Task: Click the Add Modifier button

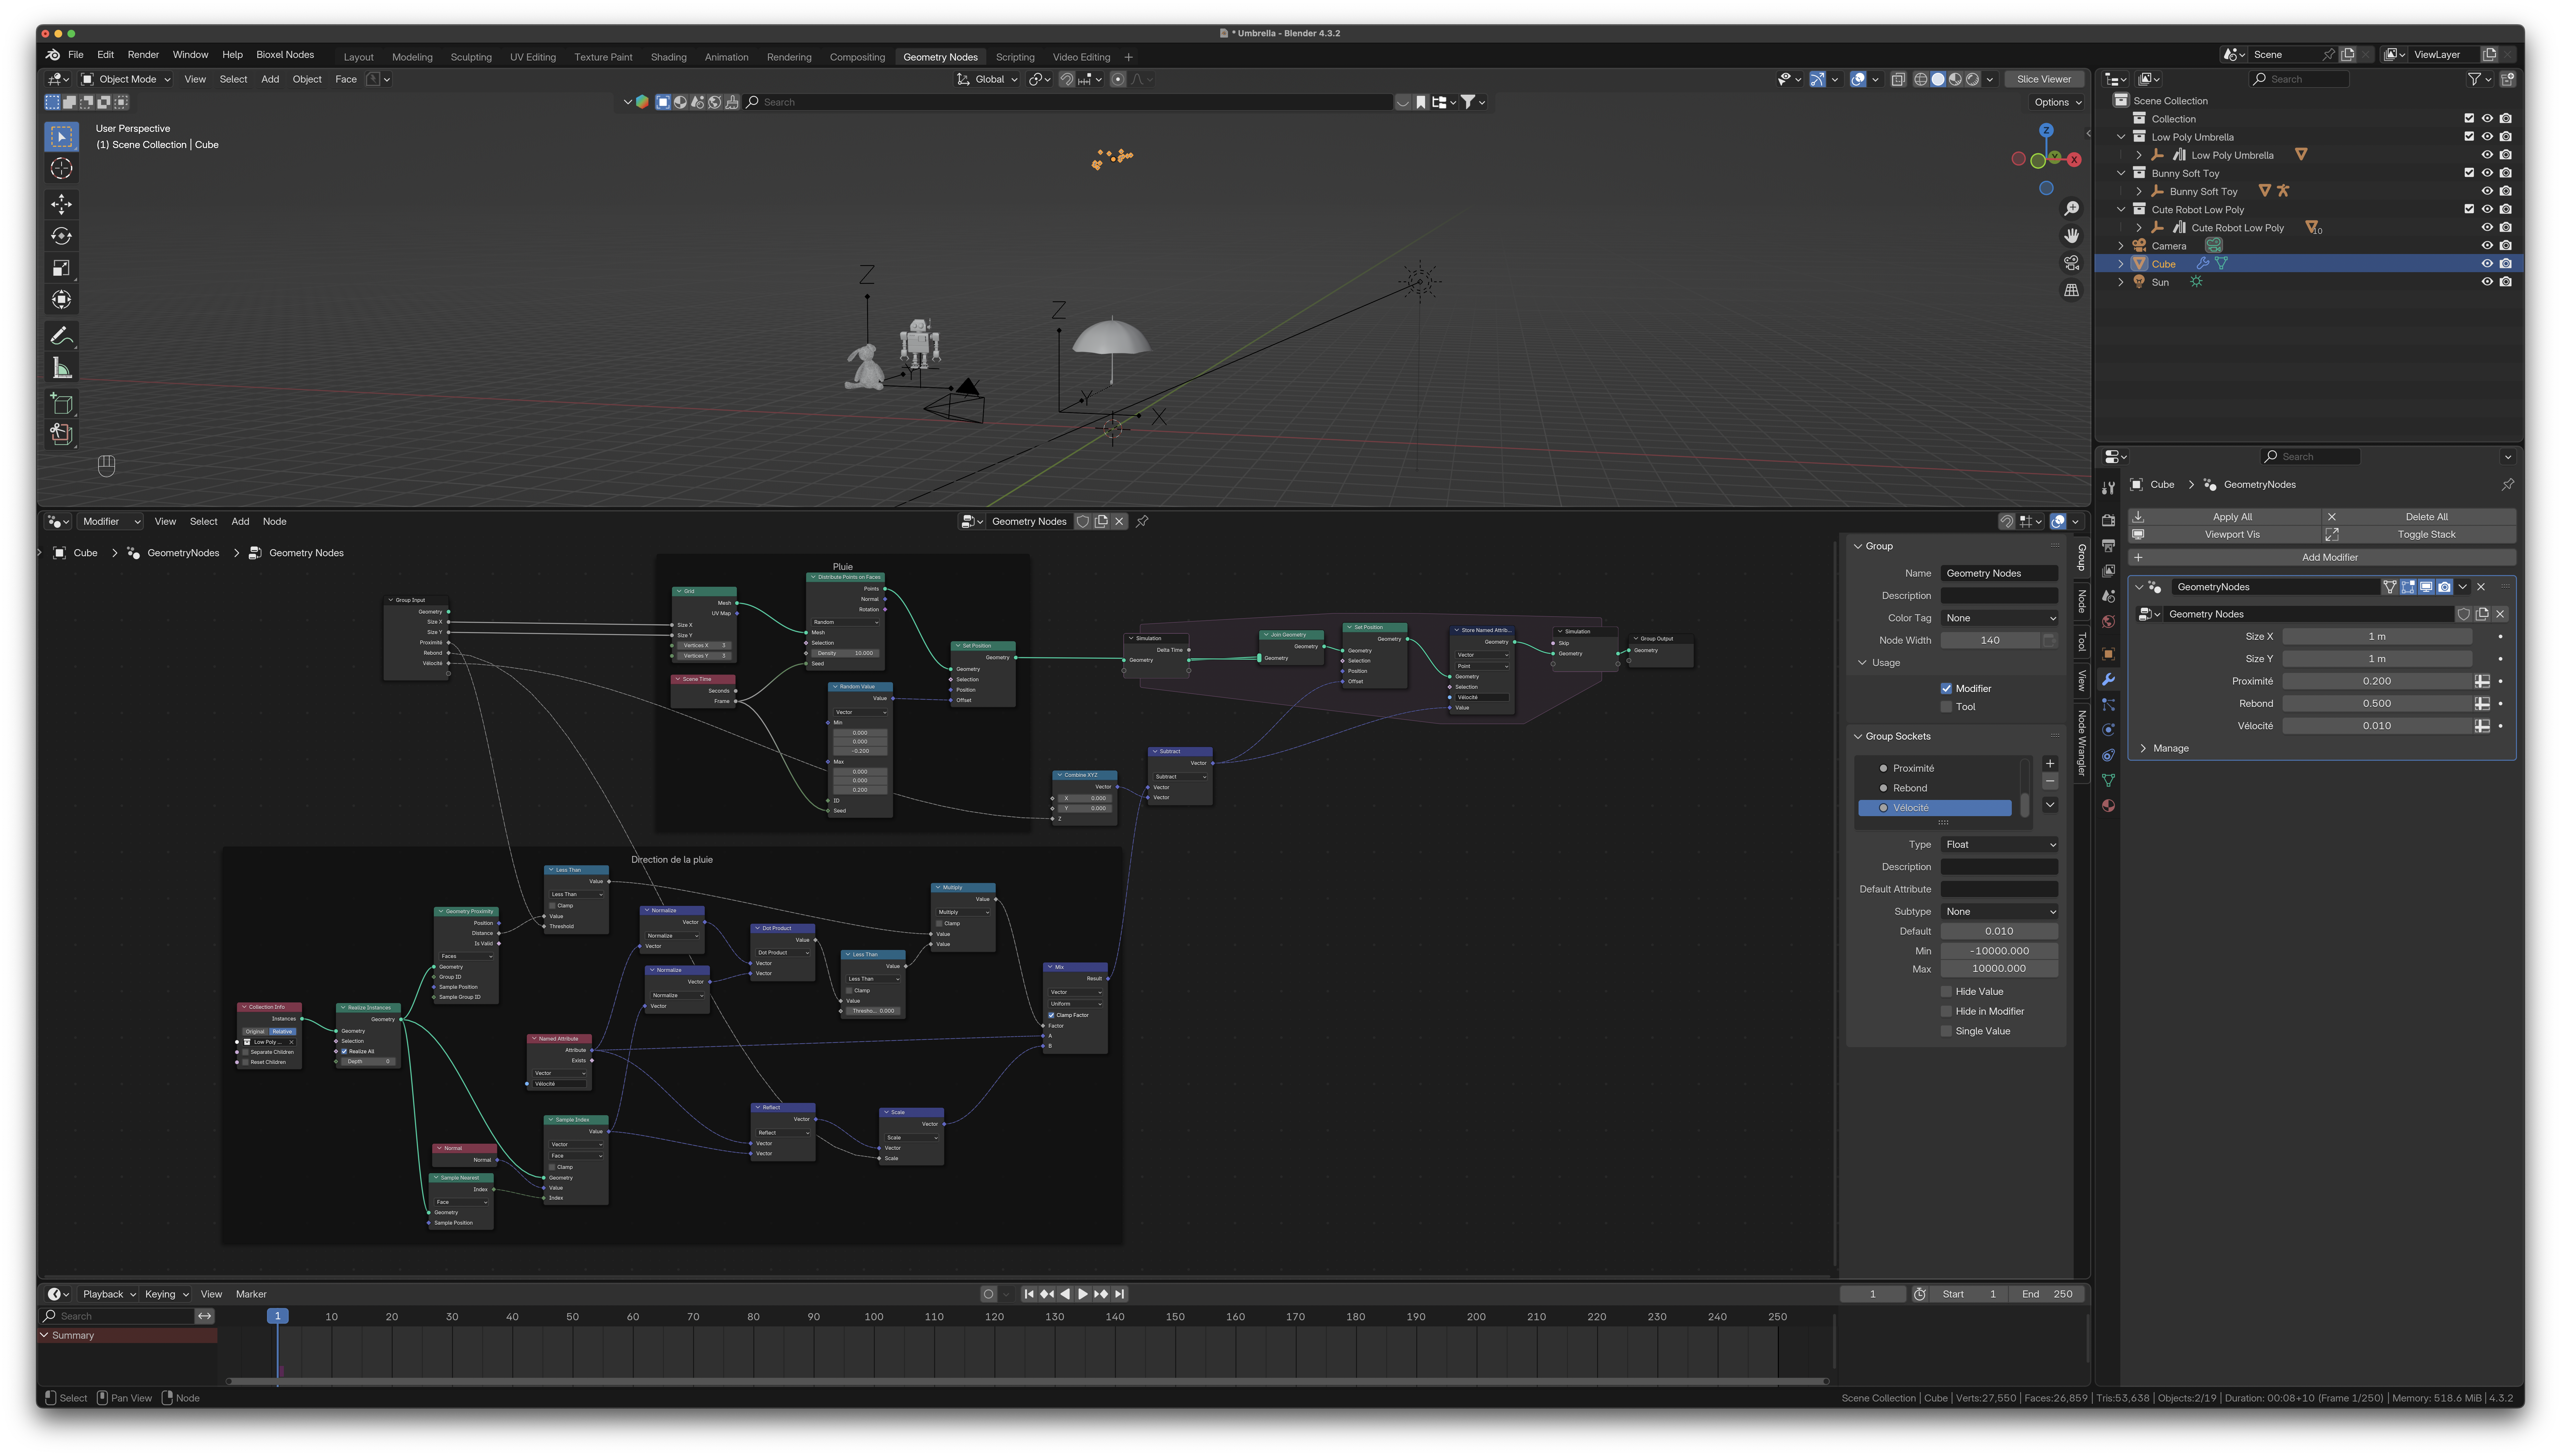Action: [2323, 558]
